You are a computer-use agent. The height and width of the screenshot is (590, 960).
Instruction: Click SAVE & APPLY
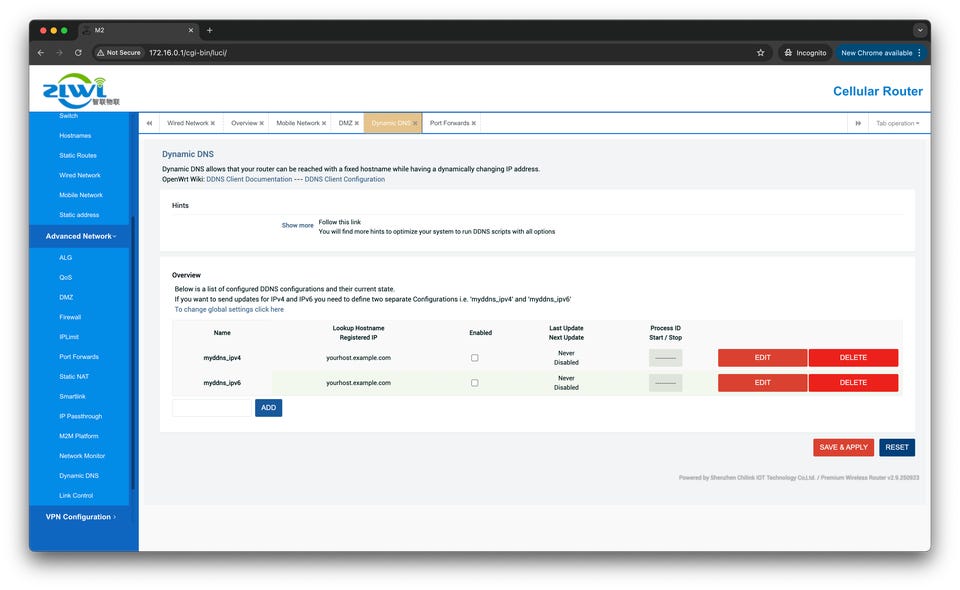pyautogui.click(x=843, y=447)
